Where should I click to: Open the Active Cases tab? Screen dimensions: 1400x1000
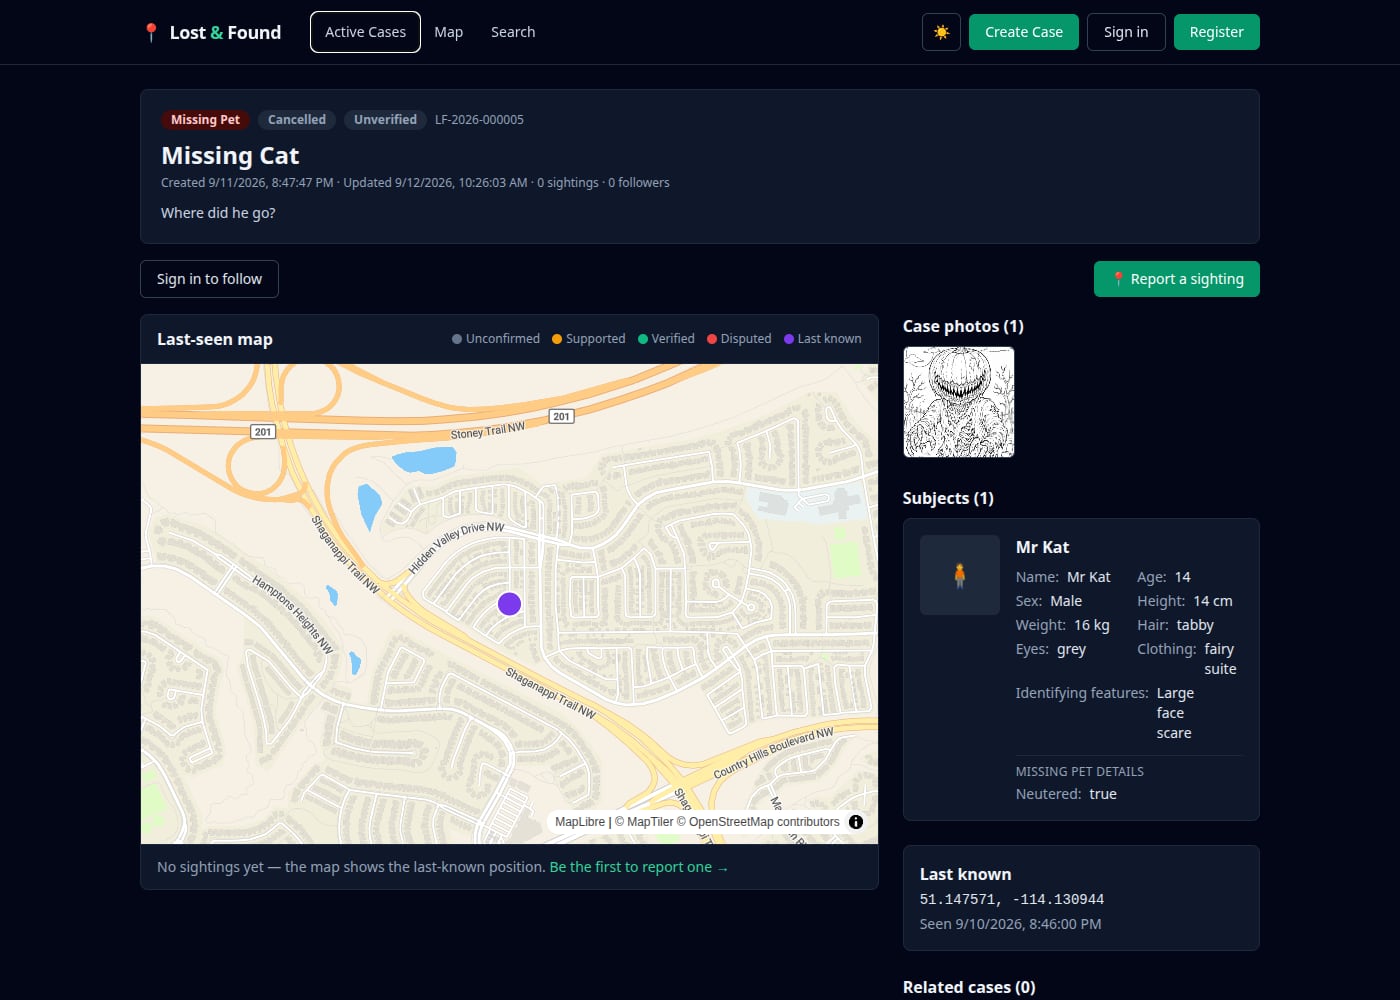(365, 32)
